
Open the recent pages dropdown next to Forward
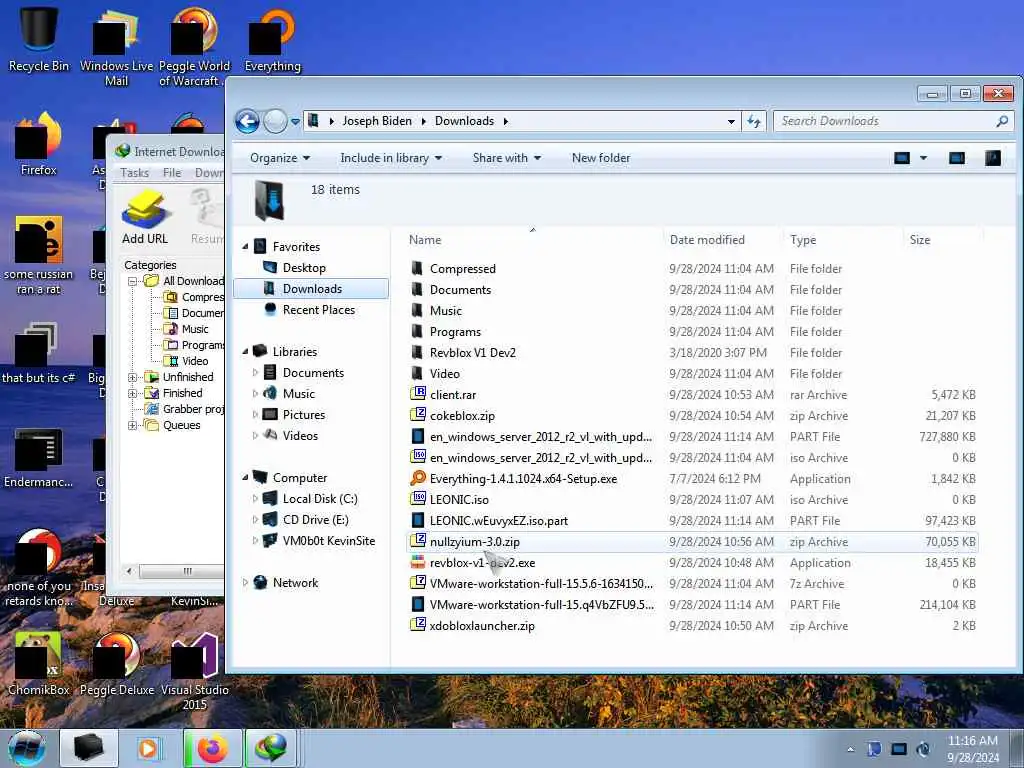tap(295, 121)
